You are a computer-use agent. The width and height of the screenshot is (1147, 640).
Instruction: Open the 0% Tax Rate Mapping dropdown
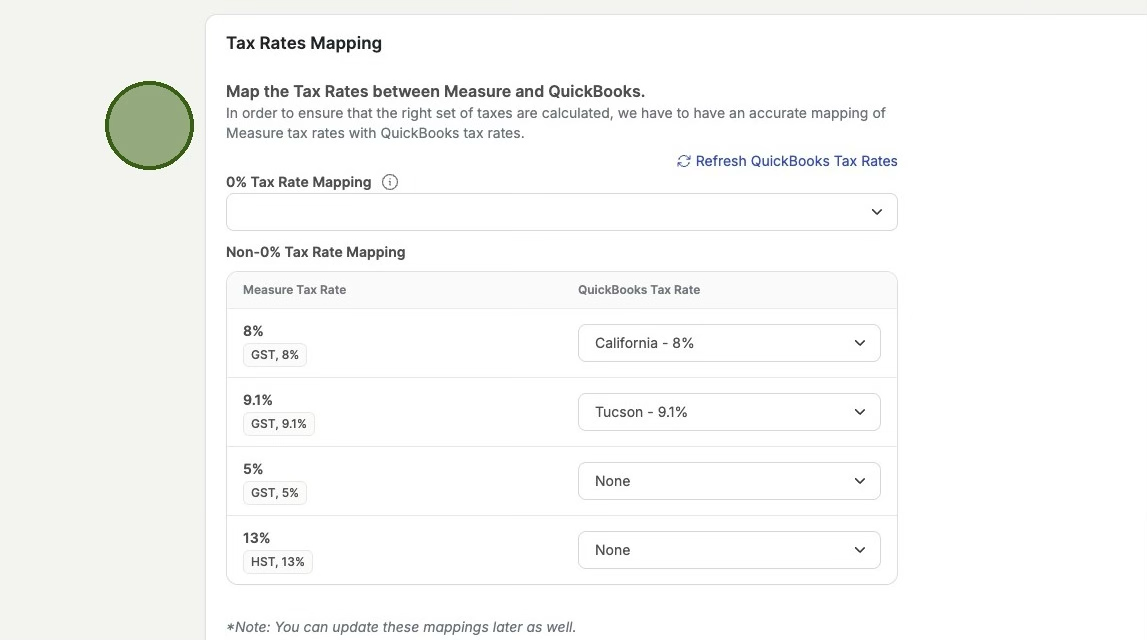click(x=561, y=212)
